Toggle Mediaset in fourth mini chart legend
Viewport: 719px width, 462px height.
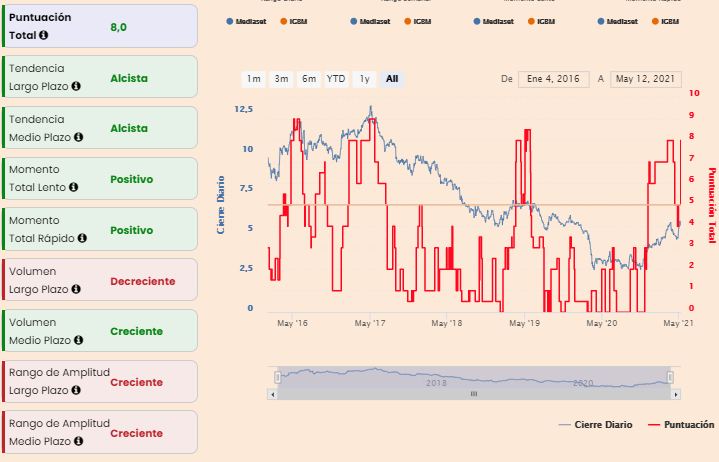pyautogui.click(x=617, y=22)
